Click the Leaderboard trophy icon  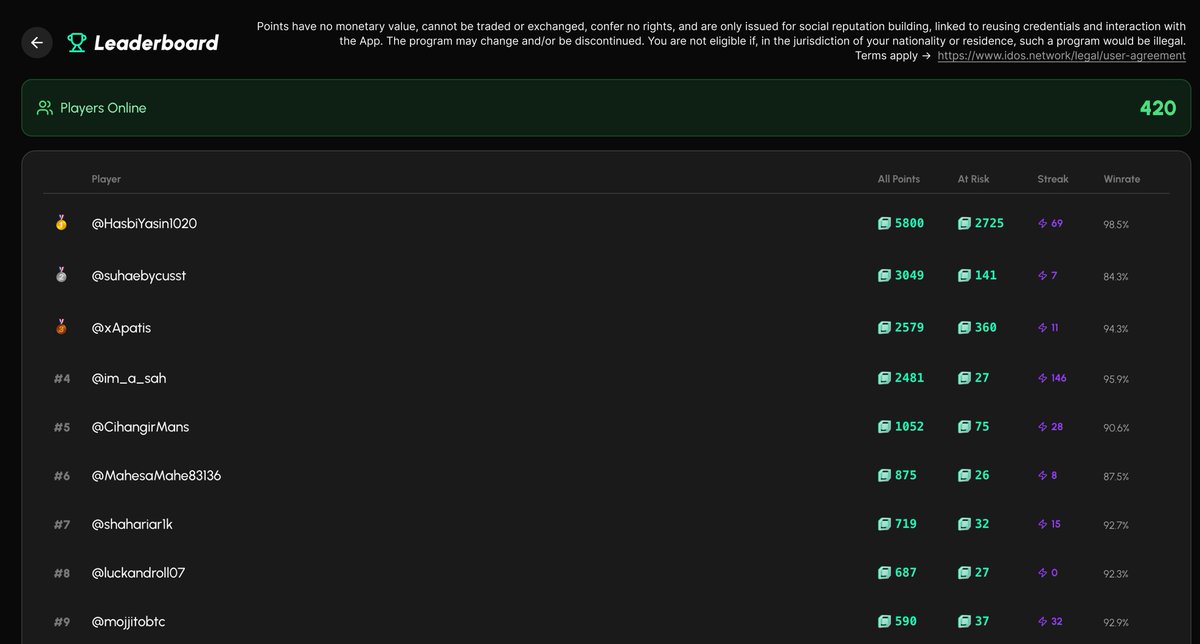click(76, 42)
